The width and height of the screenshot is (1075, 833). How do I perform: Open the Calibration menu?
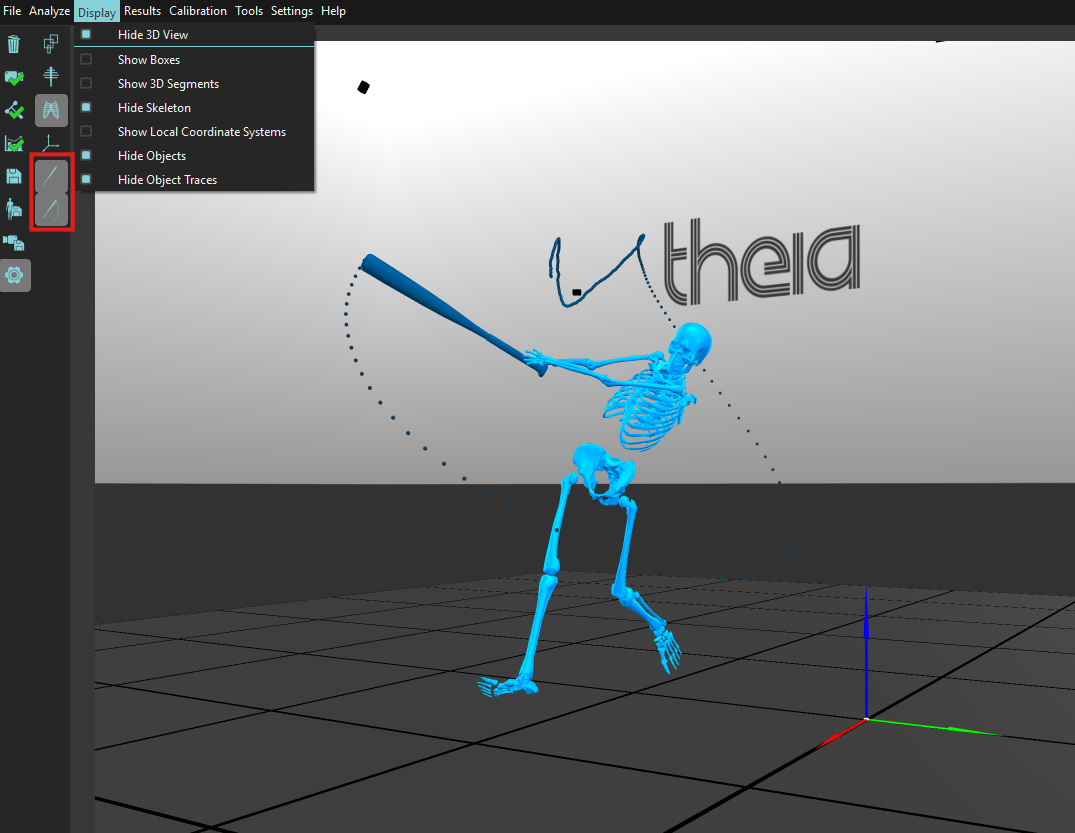197,11
